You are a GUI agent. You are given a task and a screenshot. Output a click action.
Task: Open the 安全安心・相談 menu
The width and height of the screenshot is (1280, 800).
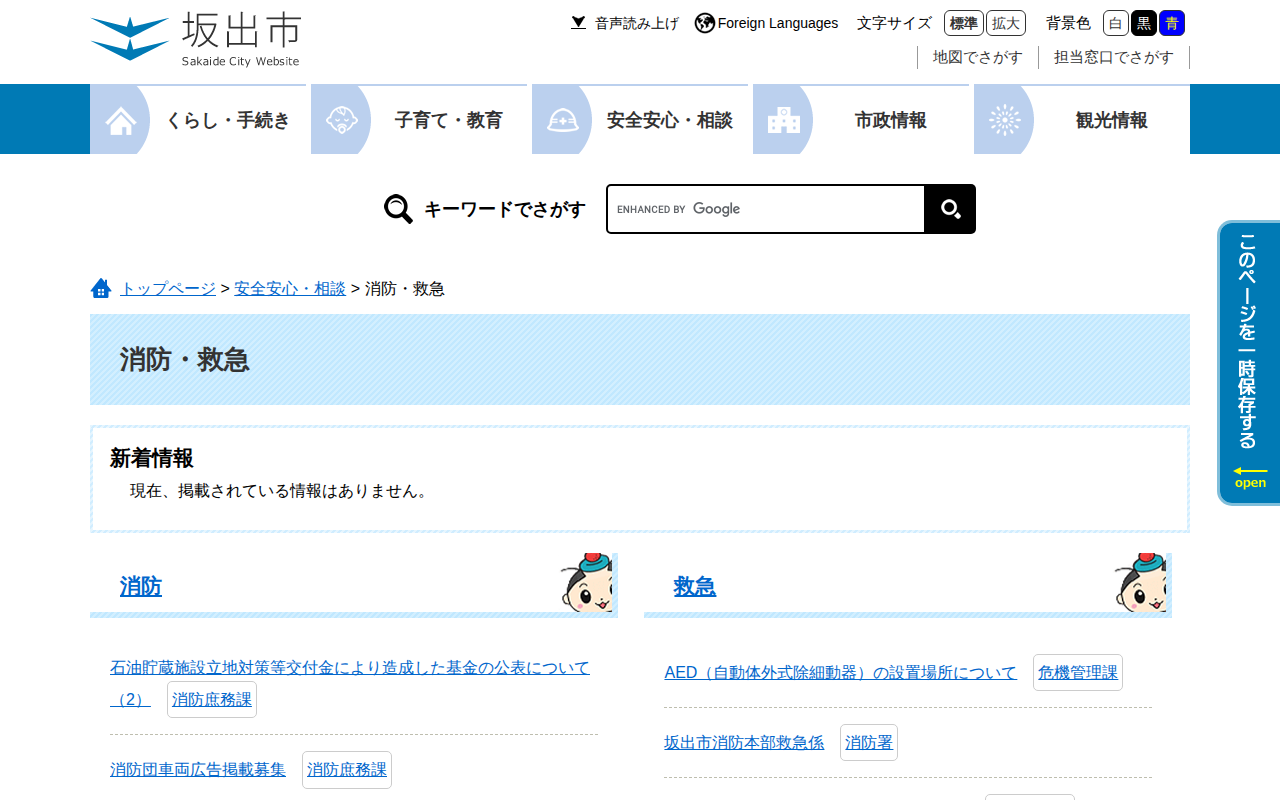point(640,120)
